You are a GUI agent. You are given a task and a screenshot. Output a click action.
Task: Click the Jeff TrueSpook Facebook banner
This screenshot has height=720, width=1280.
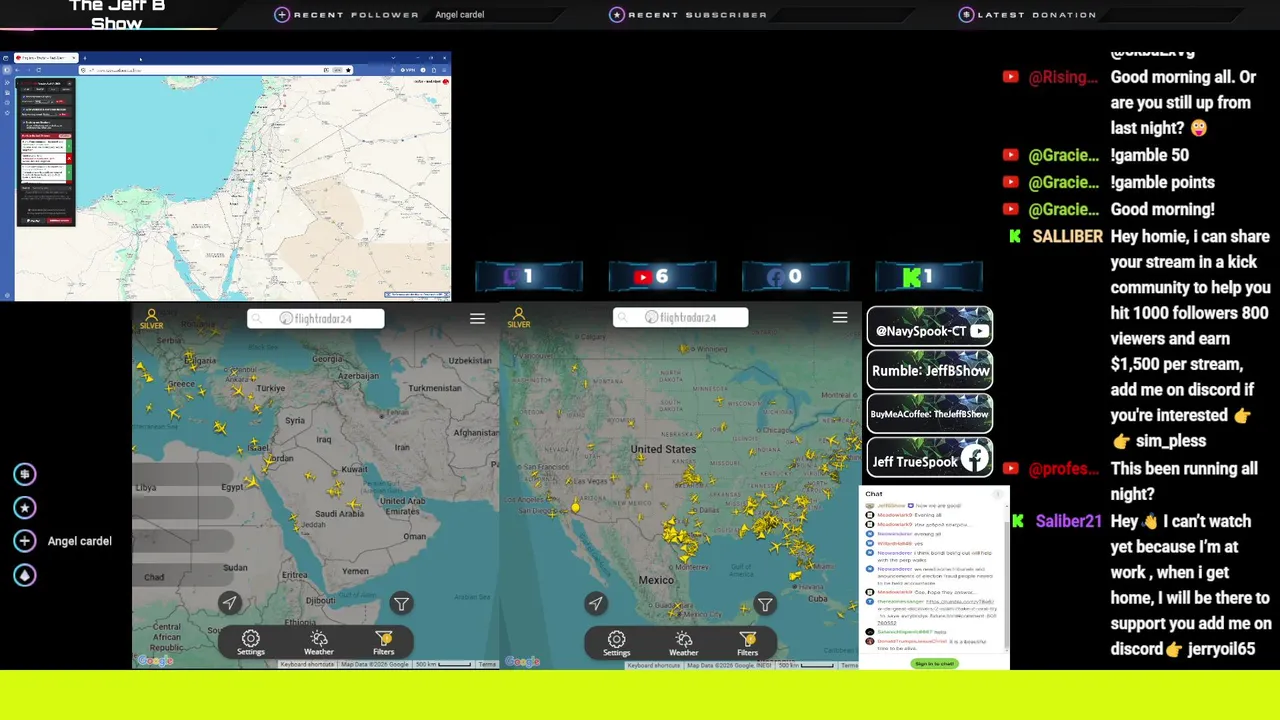[930, 458]
